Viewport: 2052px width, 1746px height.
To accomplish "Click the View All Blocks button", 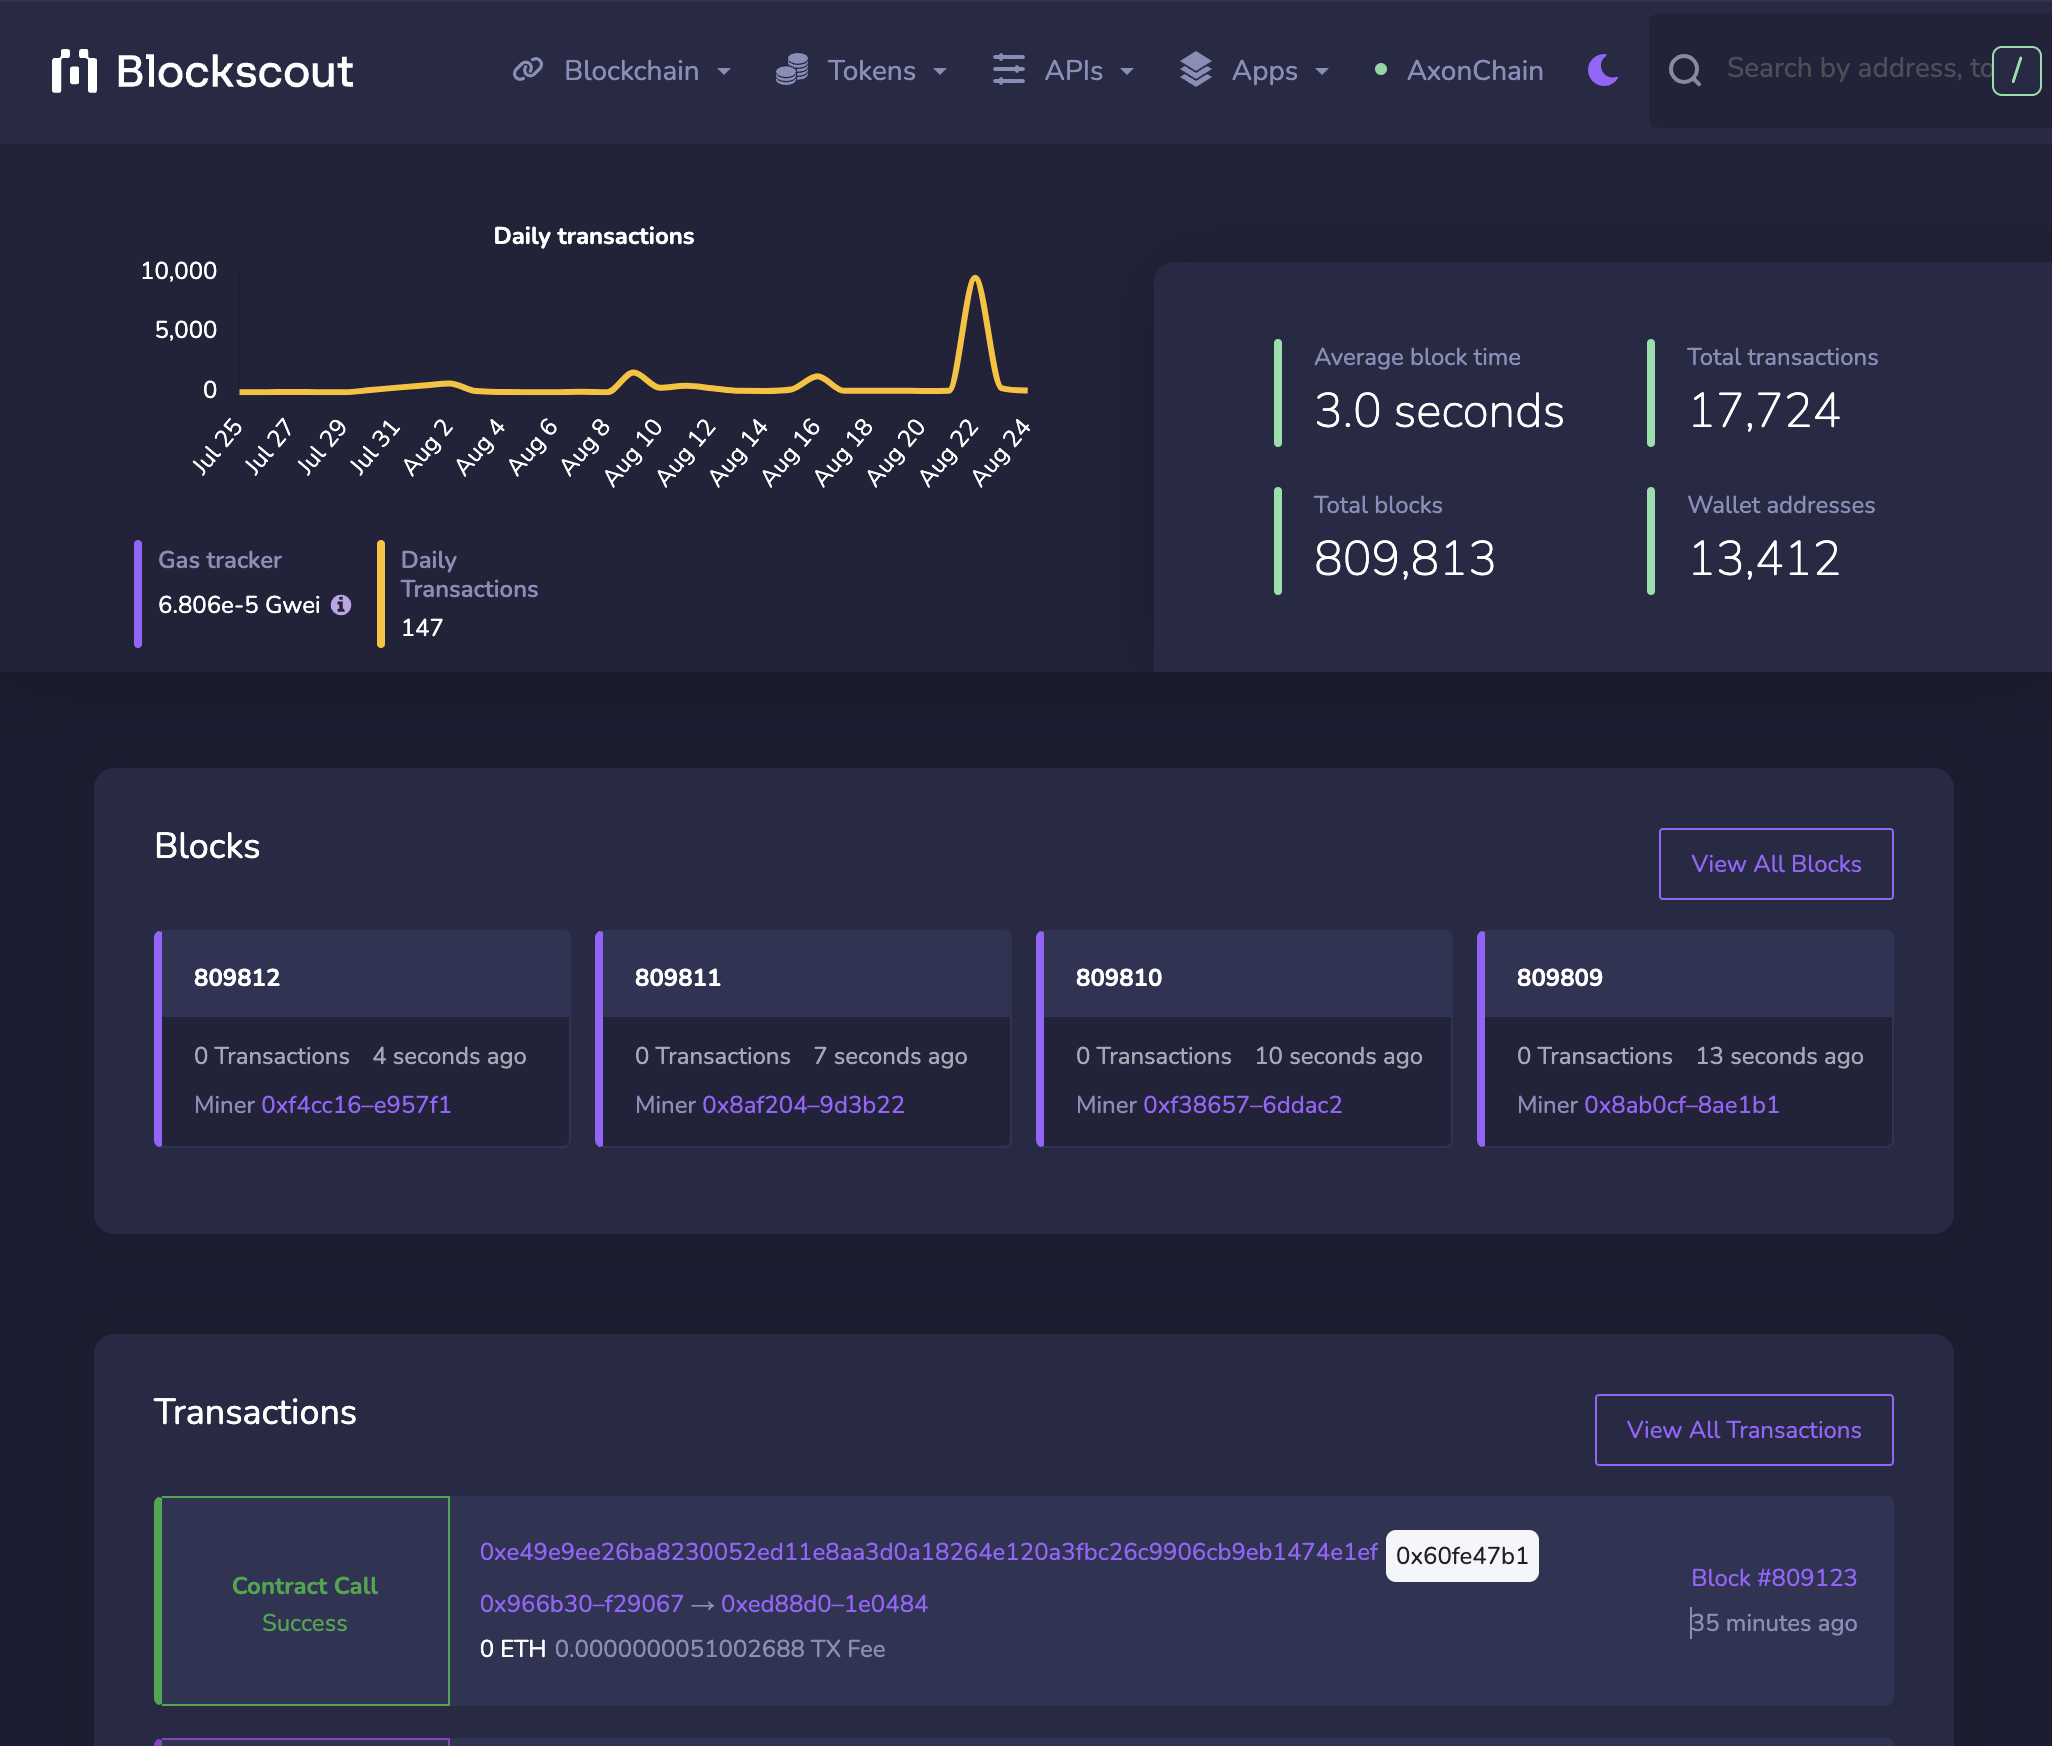I will click(1775, 864).
